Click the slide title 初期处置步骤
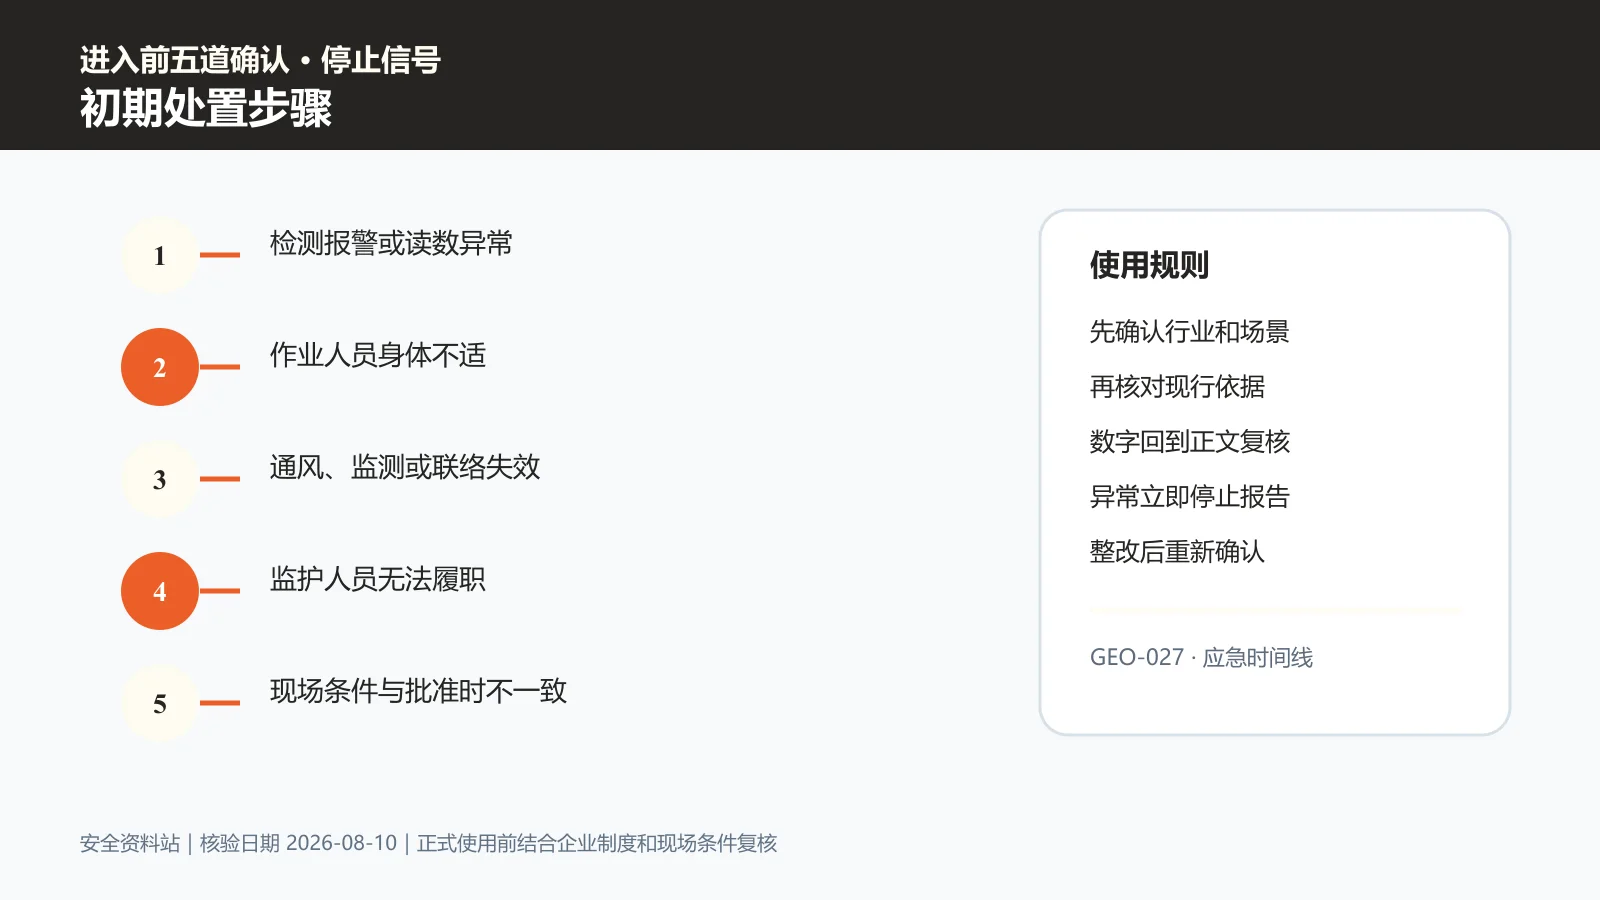 click(206, 108)
